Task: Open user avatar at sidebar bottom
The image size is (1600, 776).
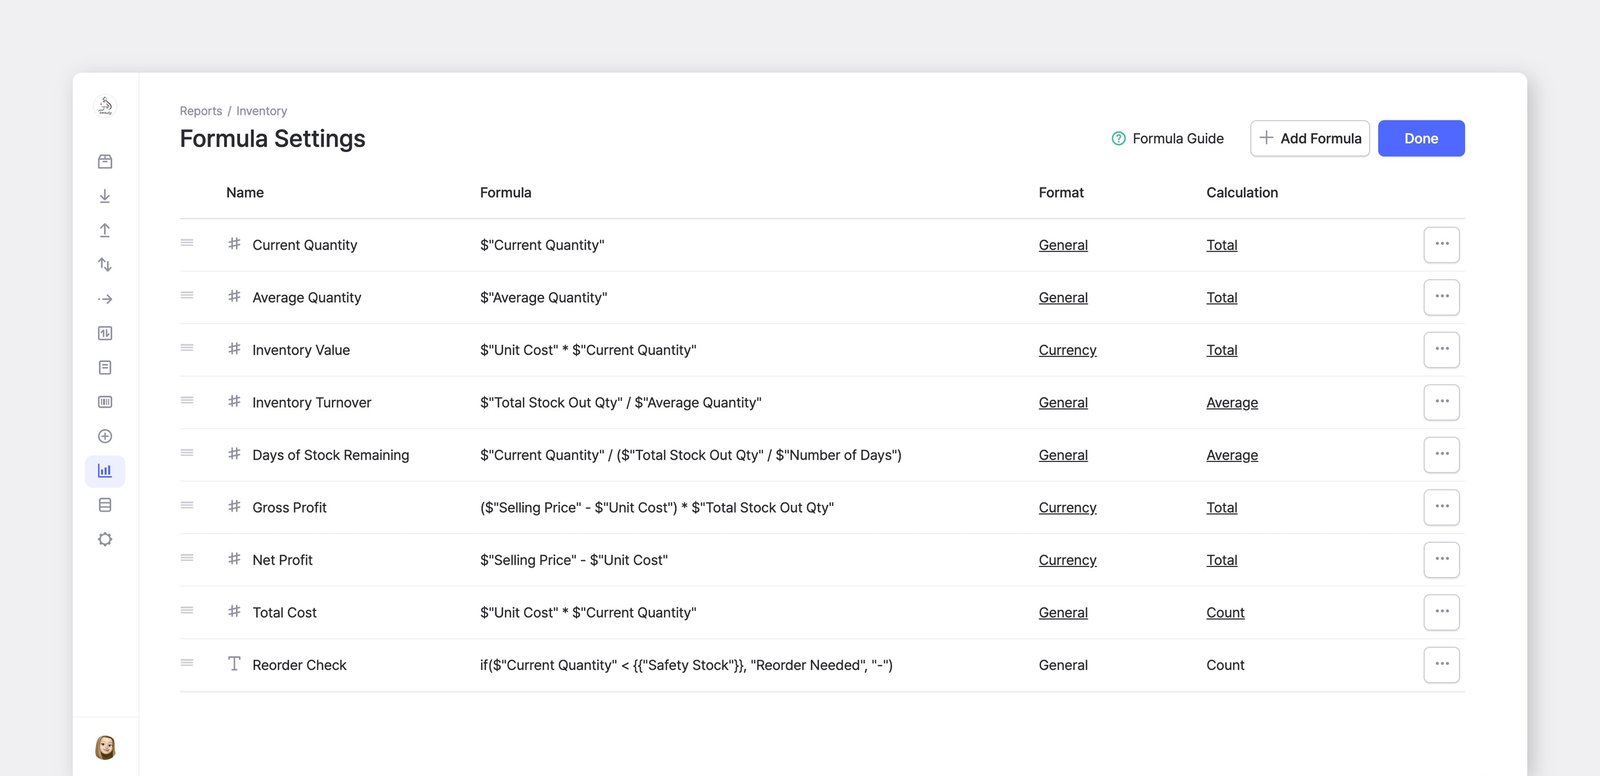Action: [105, 747]
